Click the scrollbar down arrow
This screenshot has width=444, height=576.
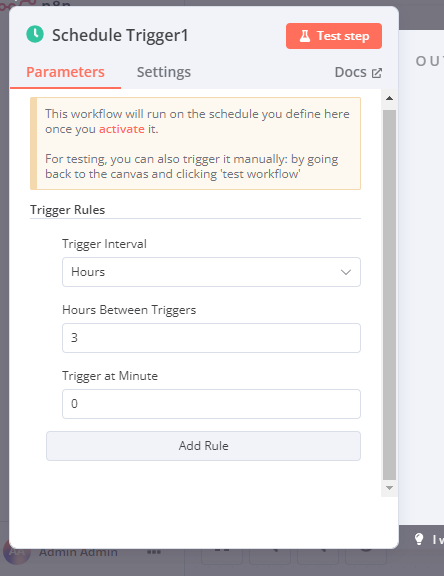(390, 488)
